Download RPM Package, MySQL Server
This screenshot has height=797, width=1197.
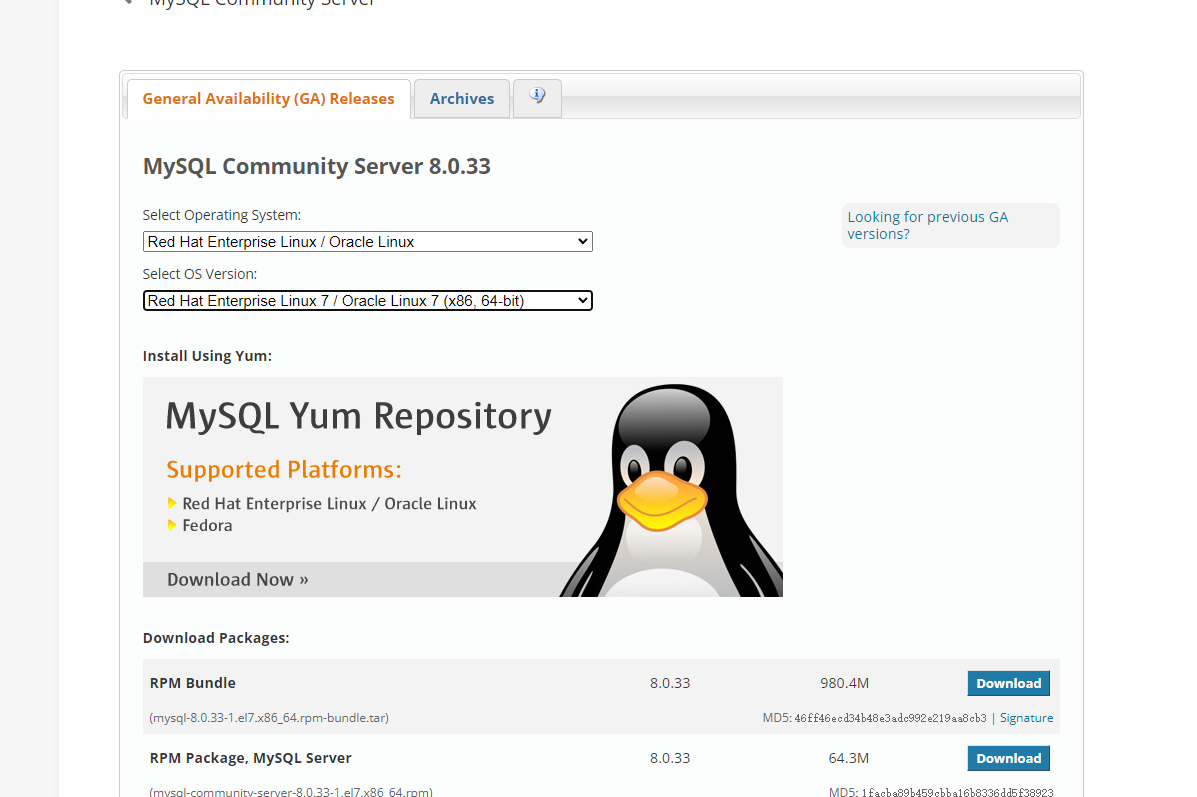(1008, 758)
